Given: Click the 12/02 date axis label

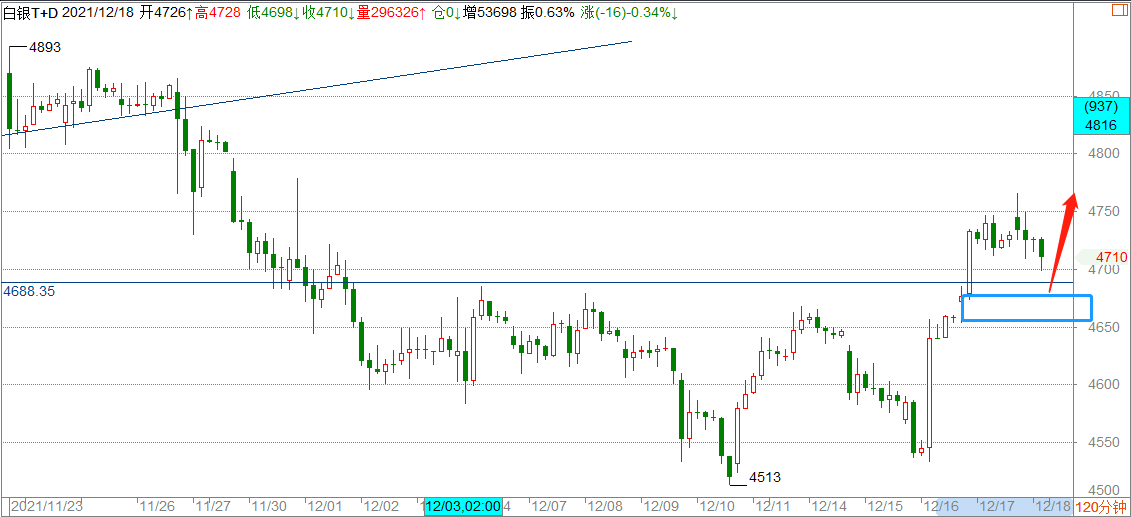Looking at the screenshot, I should click(x=380, y=508).
